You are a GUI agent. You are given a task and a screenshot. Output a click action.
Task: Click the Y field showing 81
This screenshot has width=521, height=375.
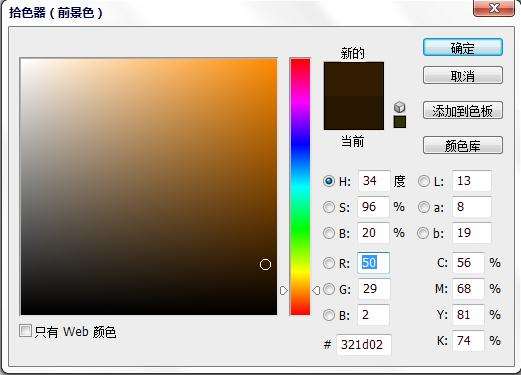coord(468,315)
